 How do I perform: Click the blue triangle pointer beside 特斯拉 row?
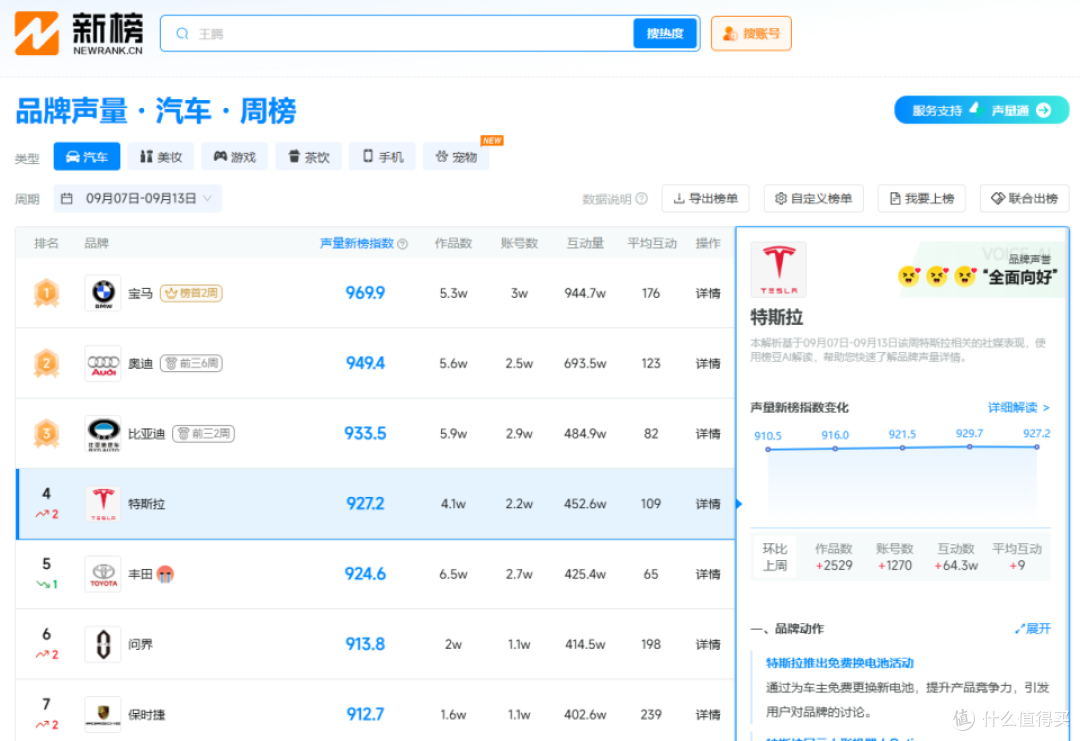click(x=739, y=504)
